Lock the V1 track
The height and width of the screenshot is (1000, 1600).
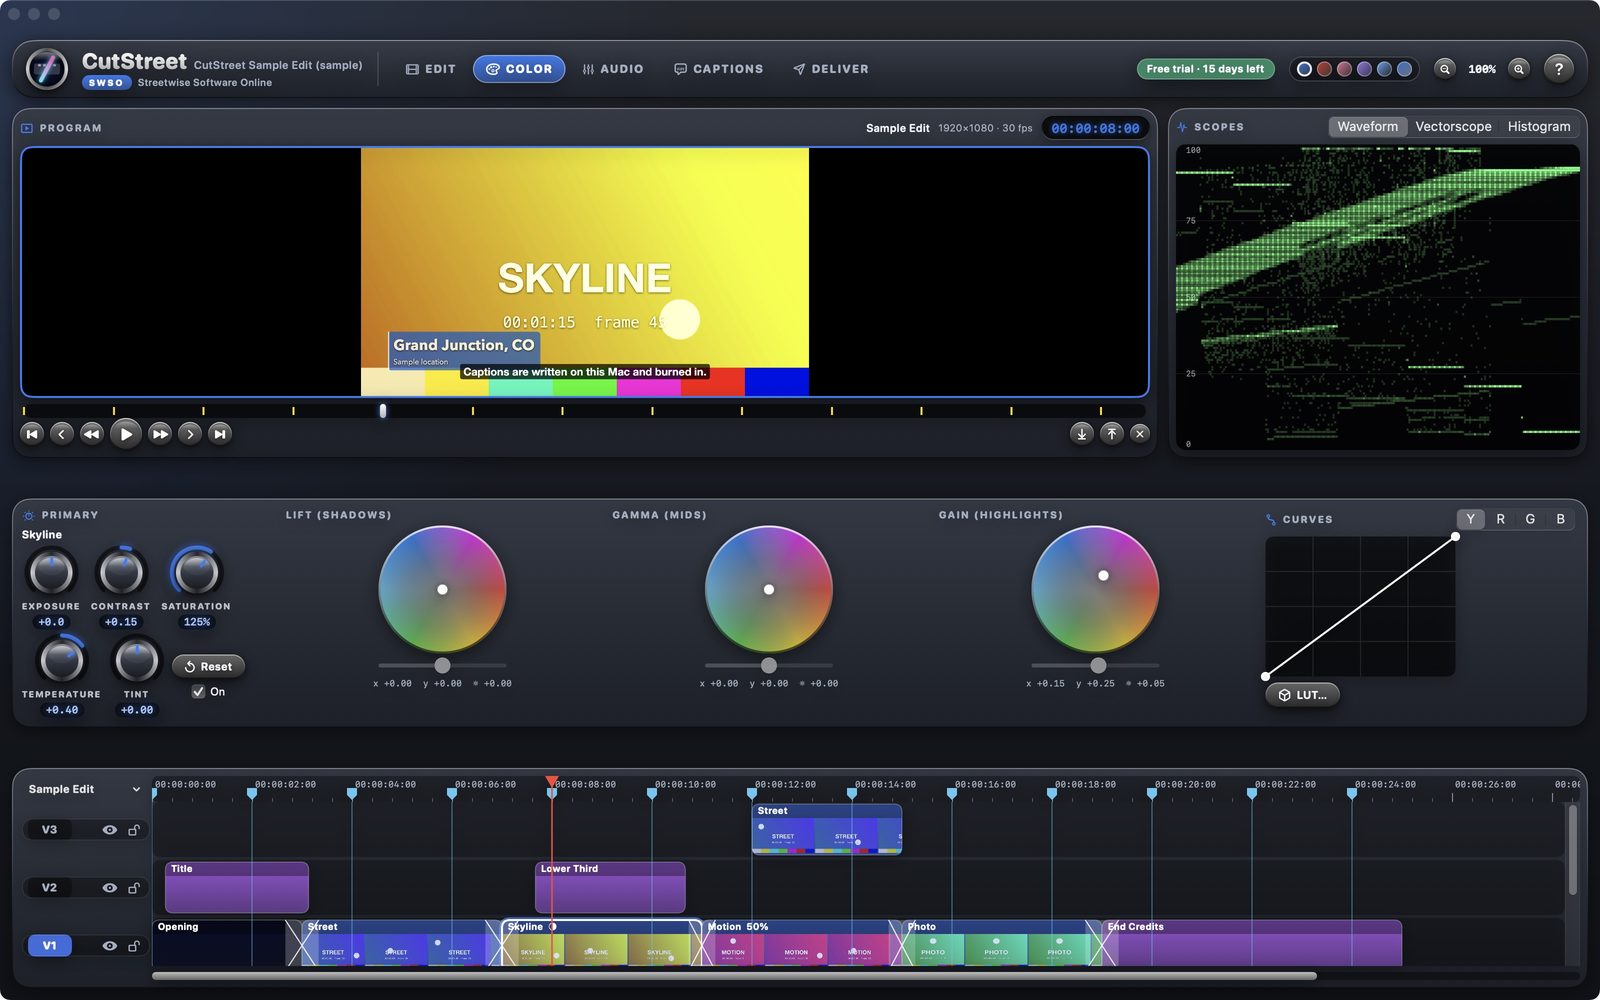coord(134,946)
